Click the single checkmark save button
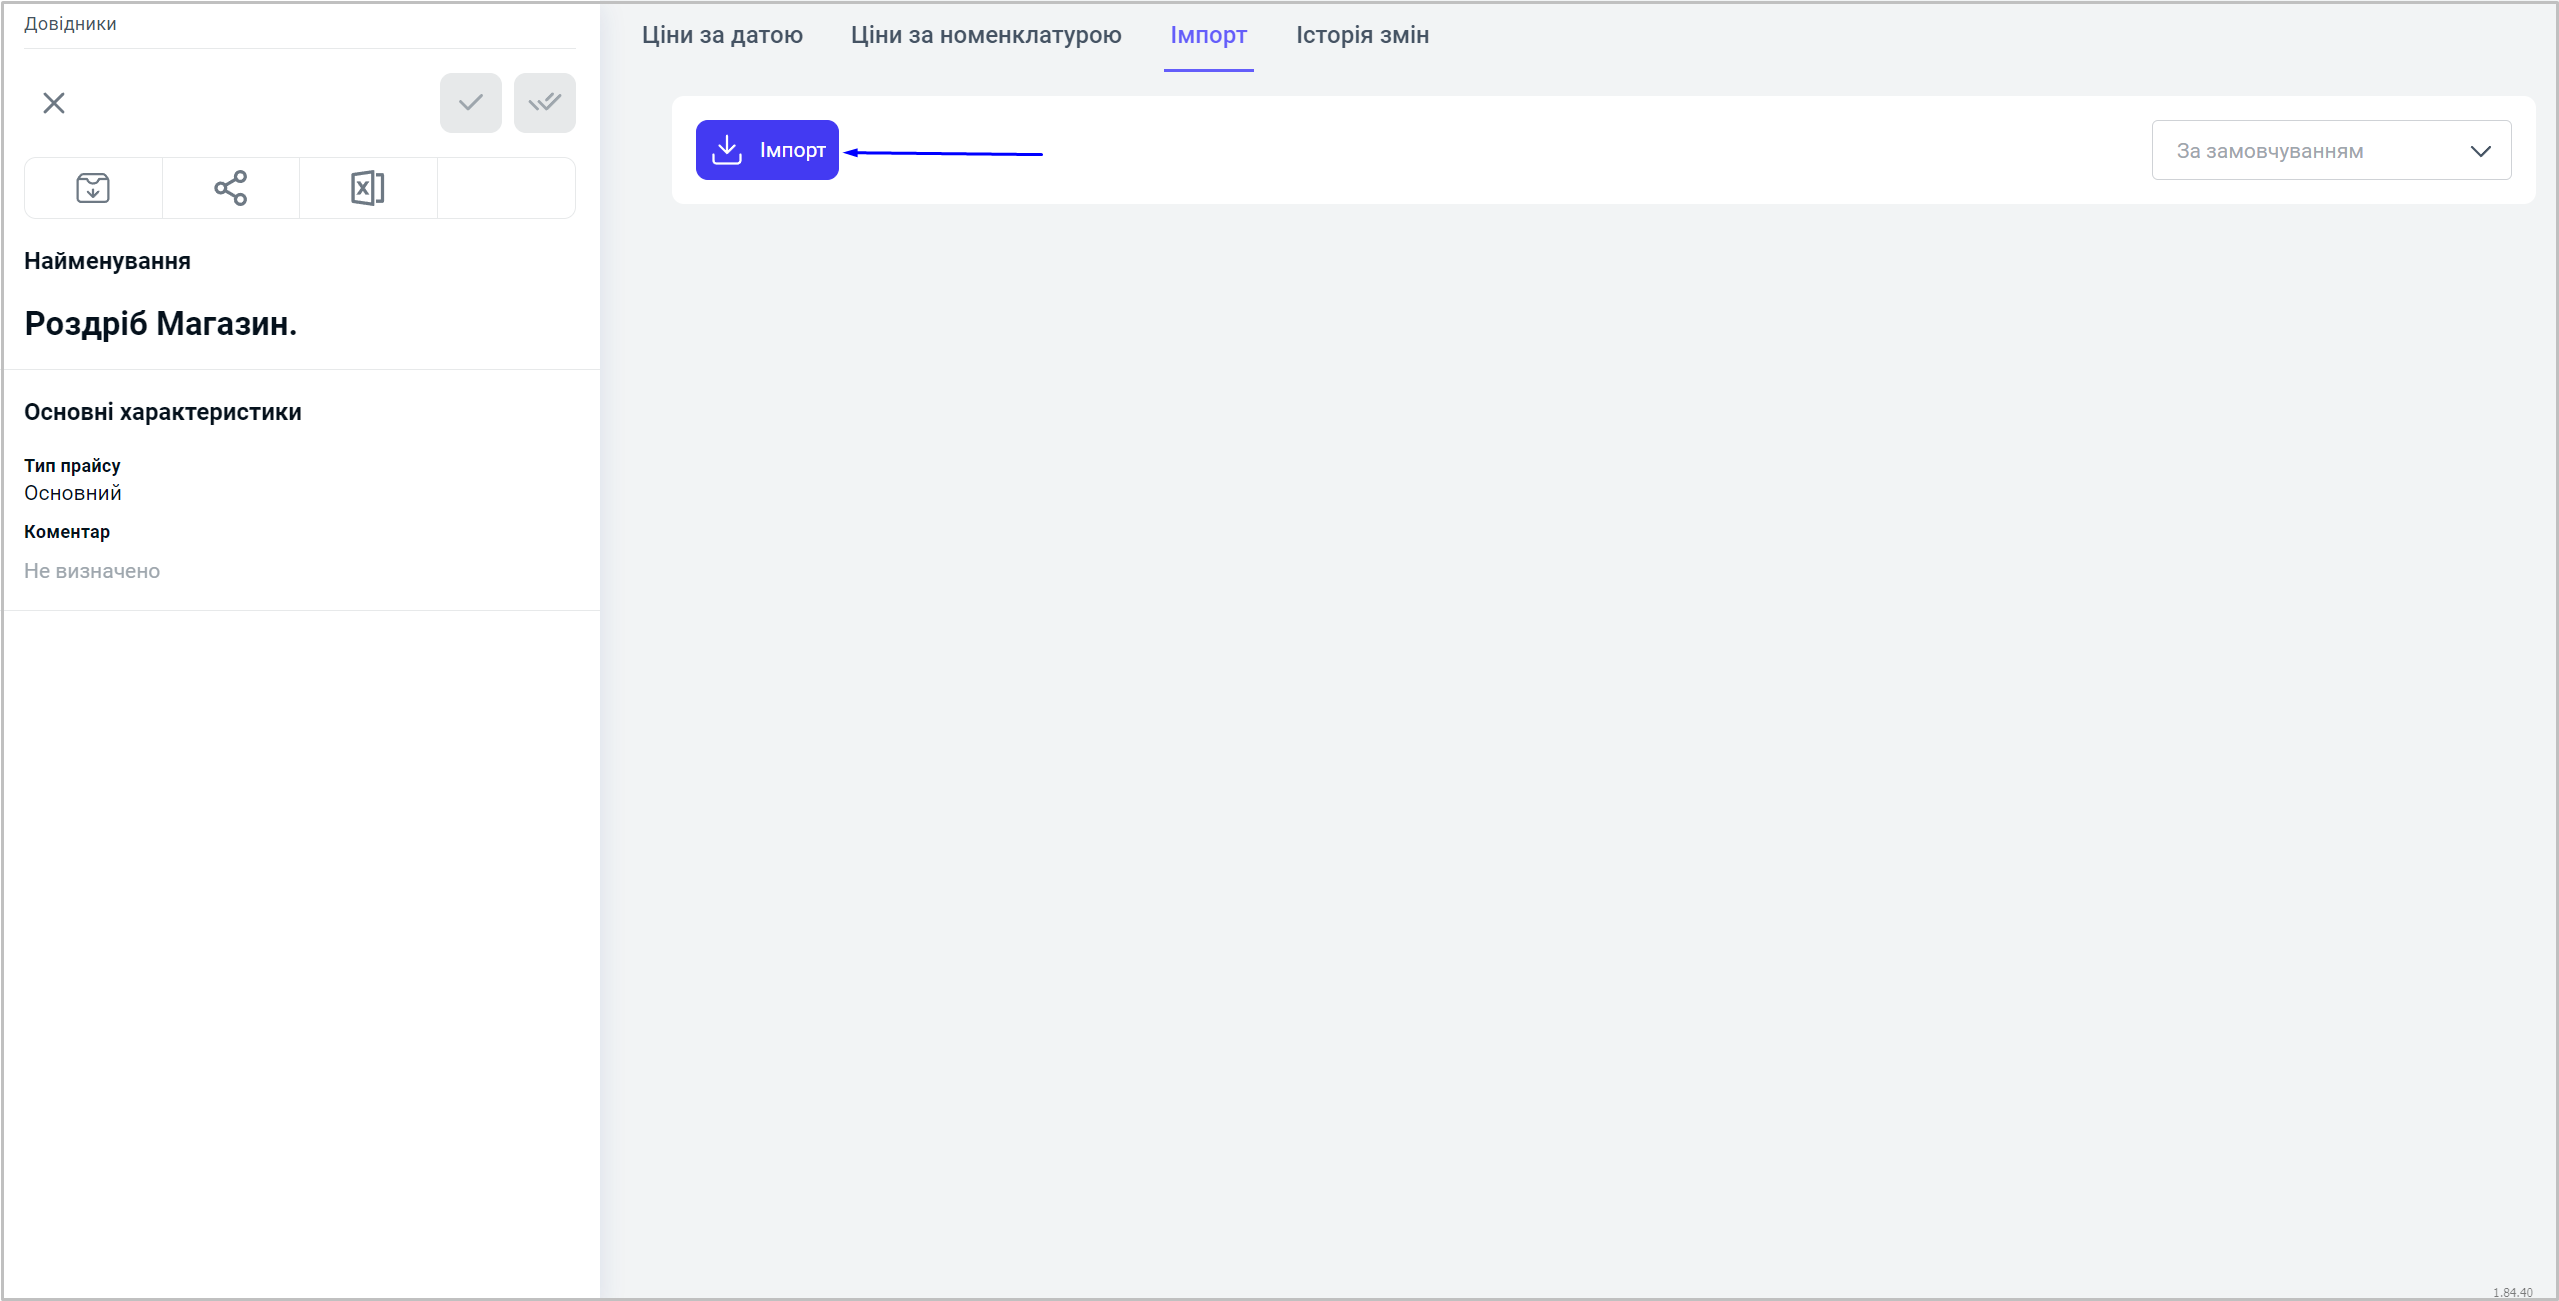This screenshot has height=1301, width=2559. click(470, 103)
